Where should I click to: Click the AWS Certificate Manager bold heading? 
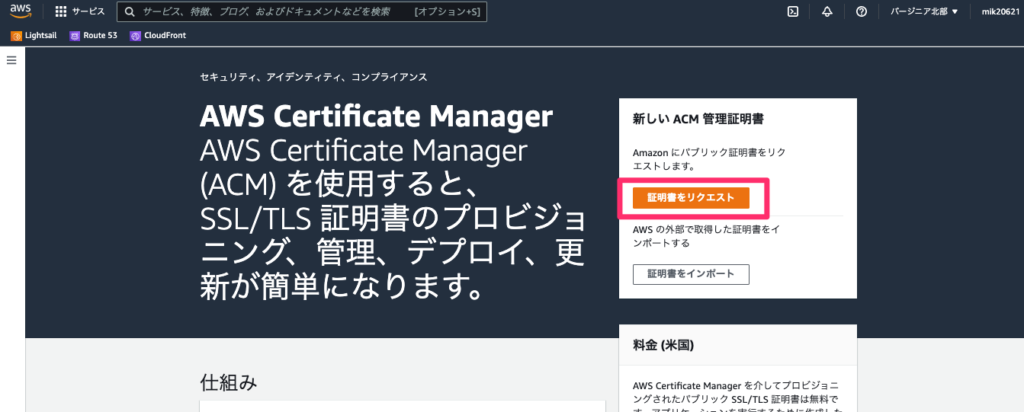pos(377,118)
